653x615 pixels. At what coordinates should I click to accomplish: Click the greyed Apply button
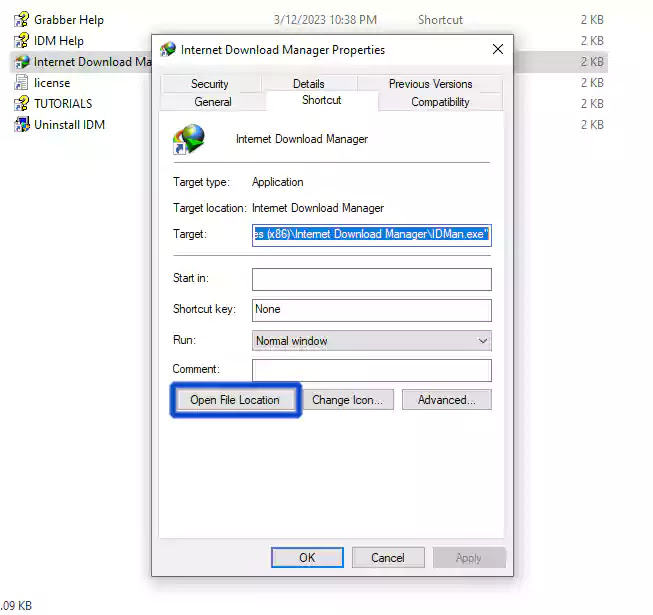[x=469, y=558]
